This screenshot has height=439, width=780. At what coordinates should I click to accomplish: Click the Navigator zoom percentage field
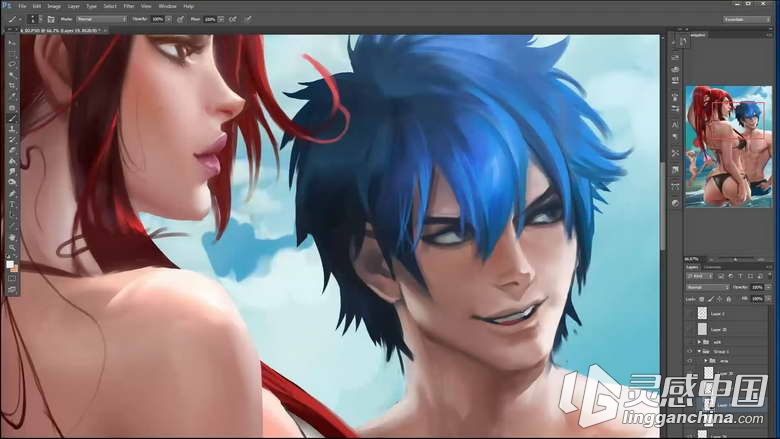coord(691,259)
